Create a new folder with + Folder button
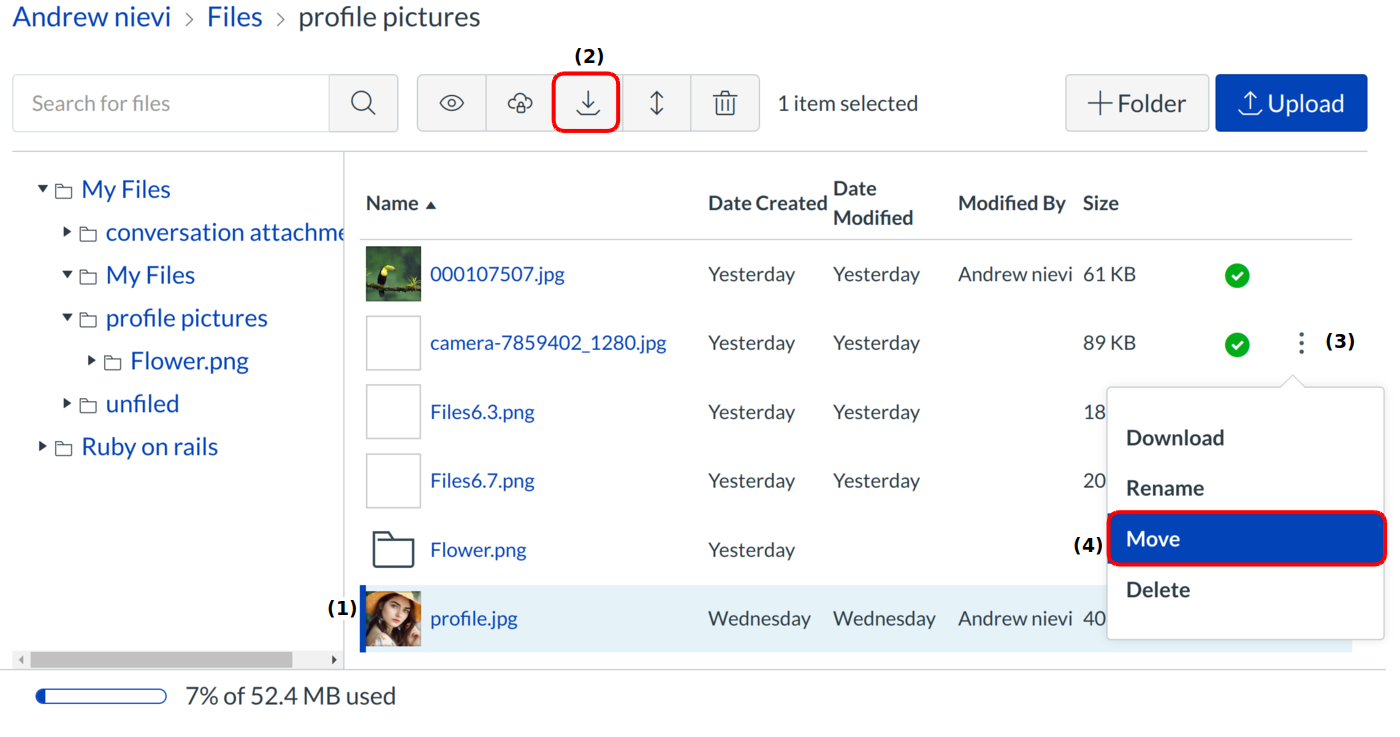This screenshot has height=737, width=1400. tap(1136, 103)
